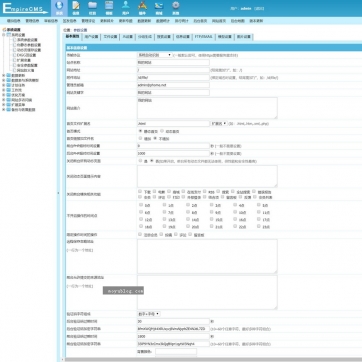
Task: Click page icon beside DIGG顶设置 tree item
Action: 15,55
